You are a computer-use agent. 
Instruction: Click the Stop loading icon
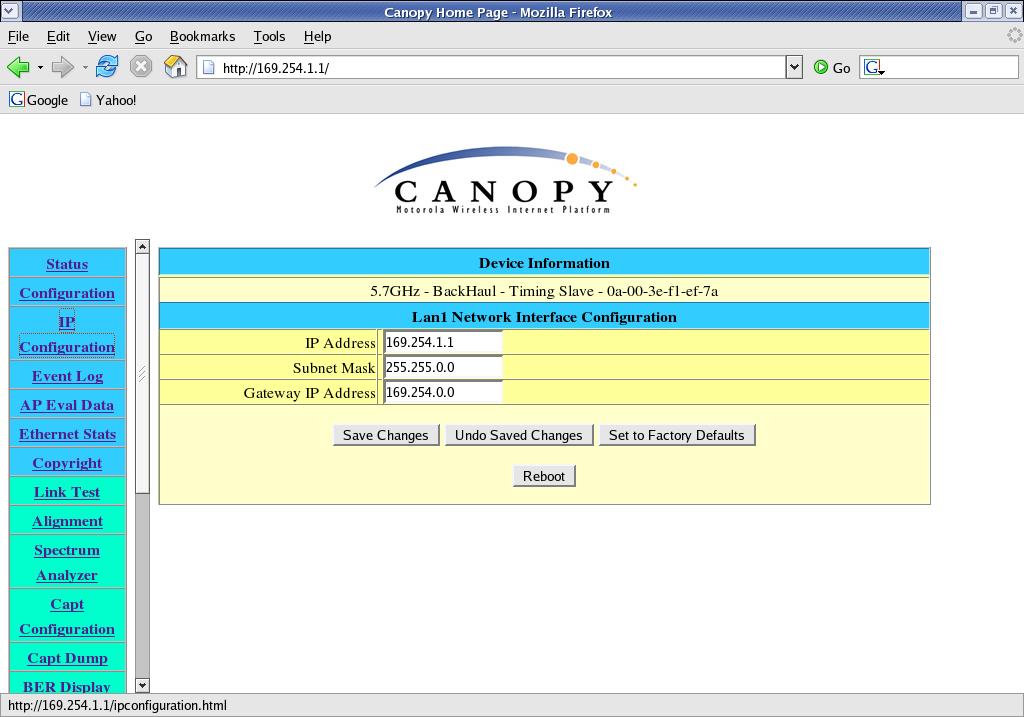141,67
